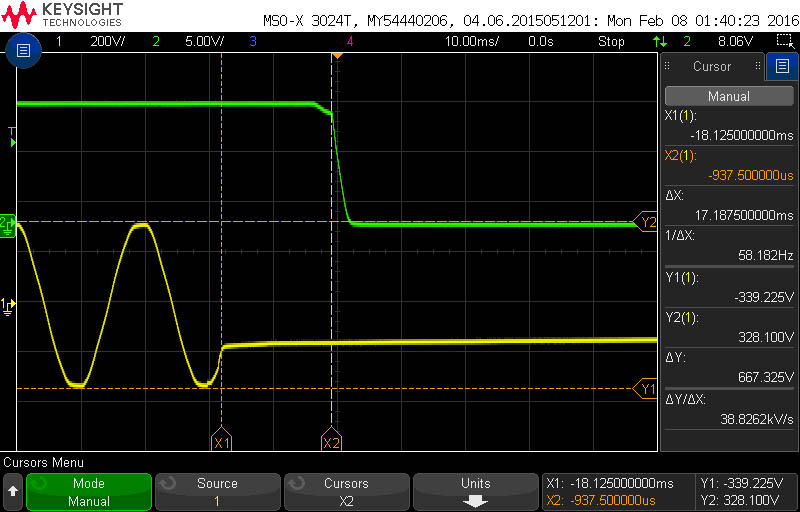Click the channel 2 ground reference marker
This screenshot has width=800, height=512.
tap(9, 226)
